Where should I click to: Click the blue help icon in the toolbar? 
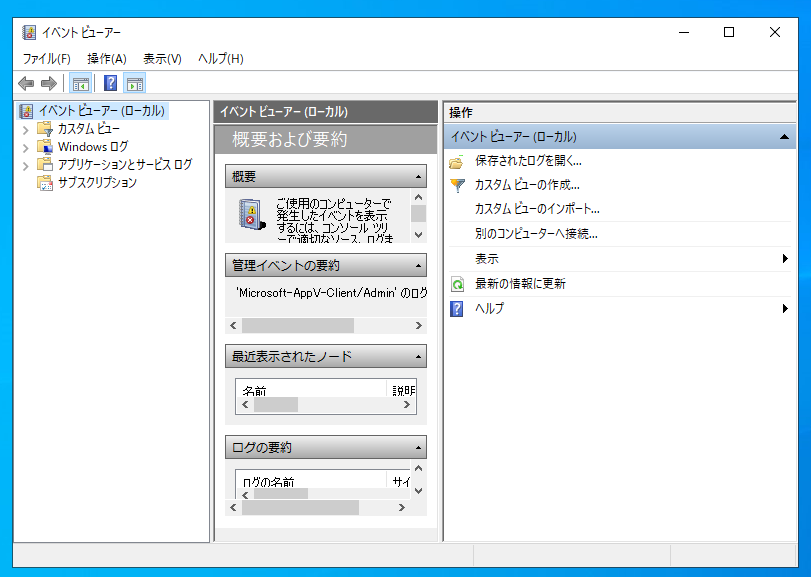point(111,83)
